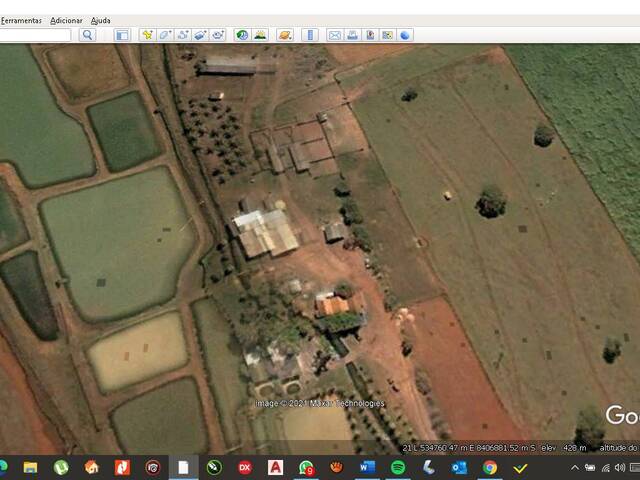Image resolution: width=640 pixels, height=480 pixels.
Task: Open the Ferramentas menu
Action: point(21,20)
